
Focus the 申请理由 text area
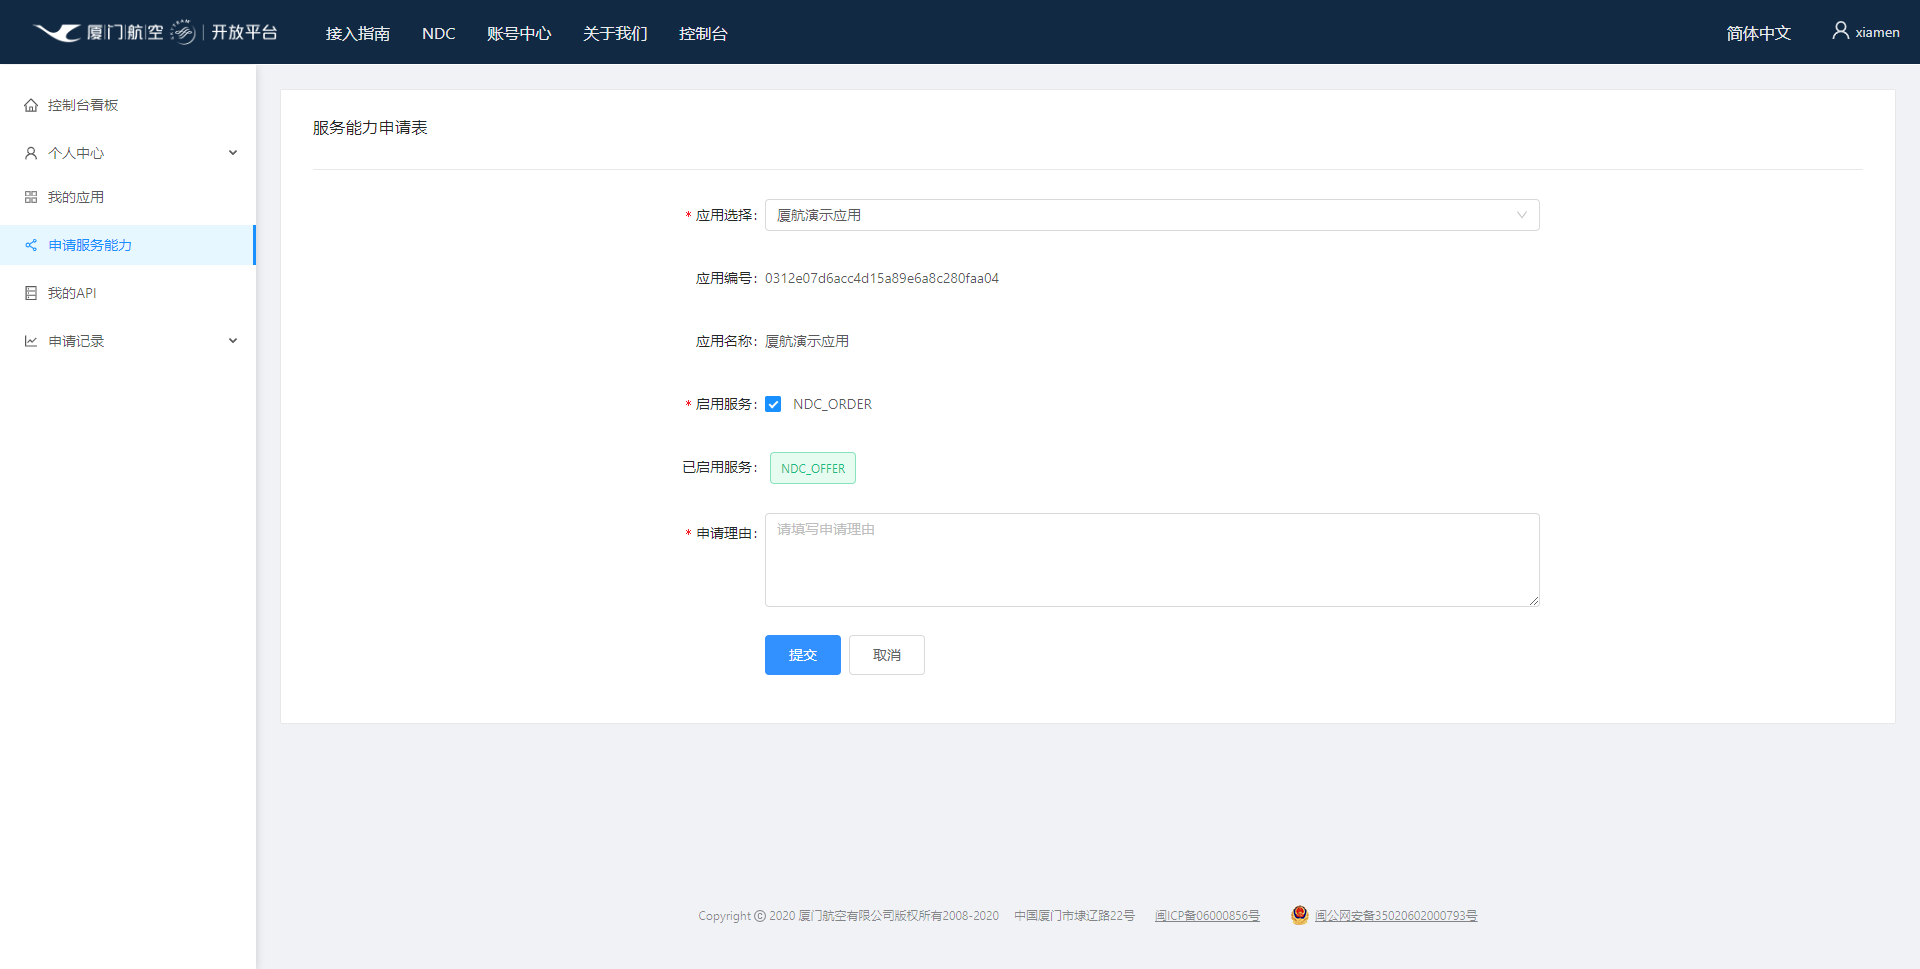[1152, 560]
